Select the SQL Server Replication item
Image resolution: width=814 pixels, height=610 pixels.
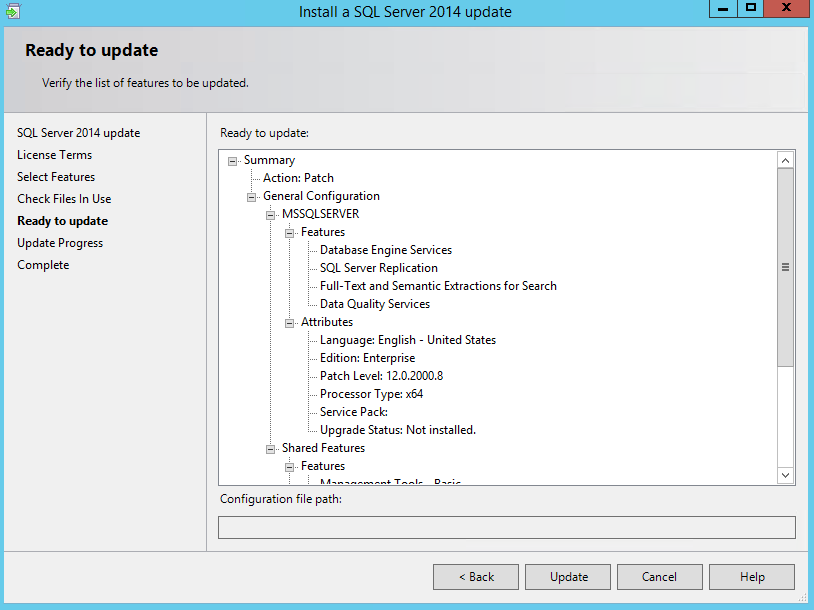(x=378, y=268)
